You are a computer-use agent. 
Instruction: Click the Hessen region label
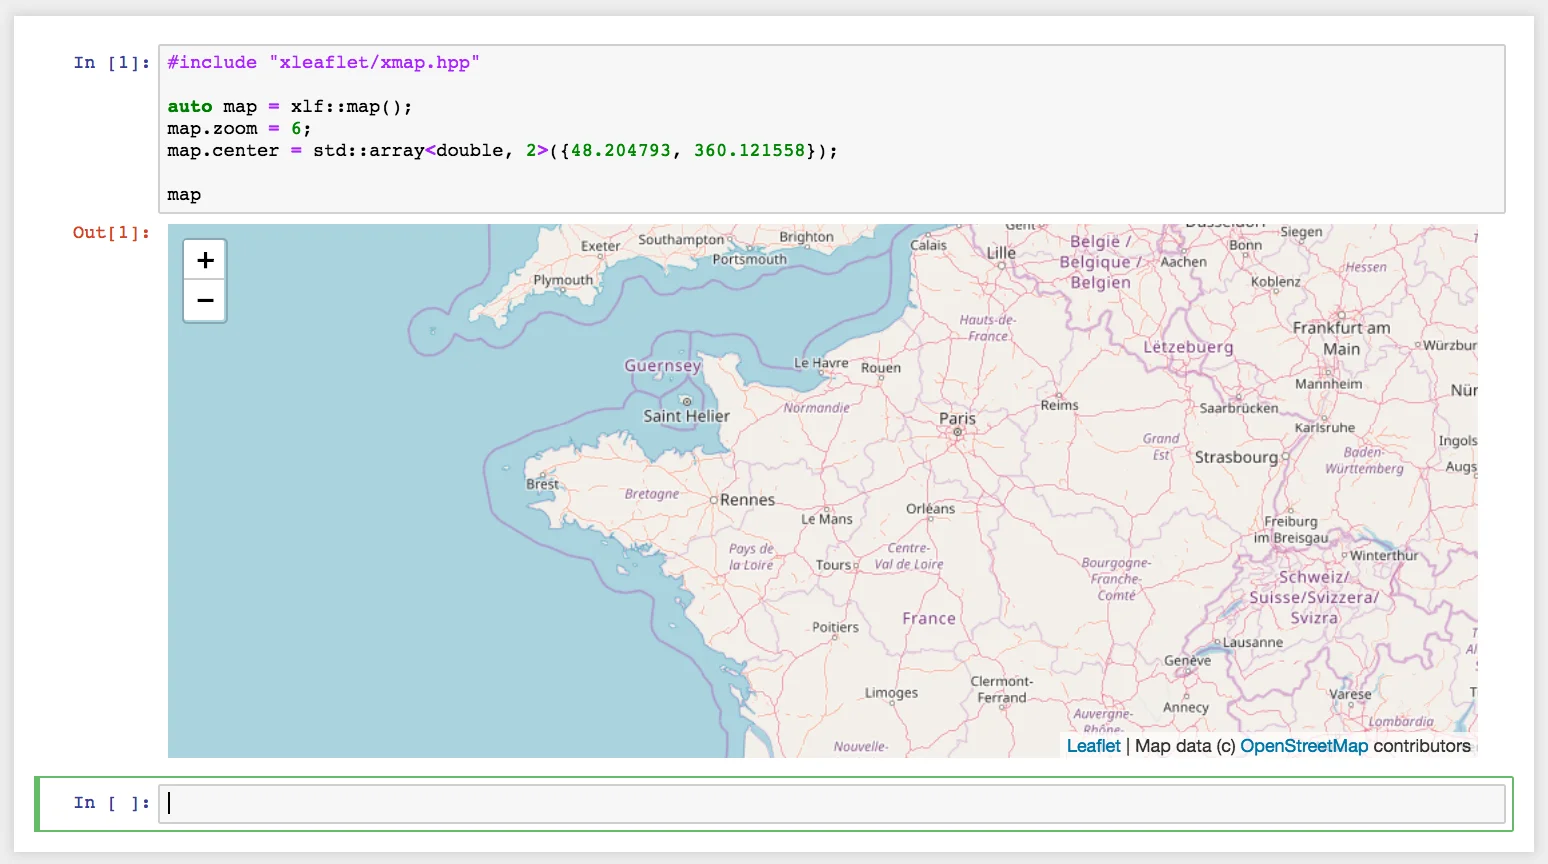[1366, 267]
